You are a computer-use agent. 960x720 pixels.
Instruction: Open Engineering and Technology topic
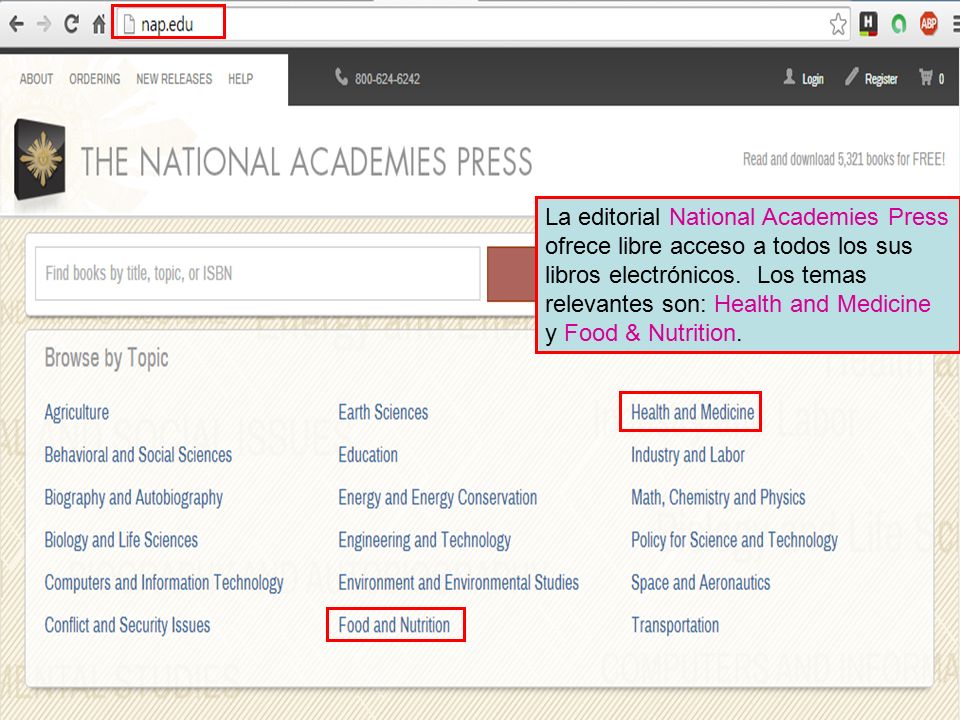tap(424, 540)
